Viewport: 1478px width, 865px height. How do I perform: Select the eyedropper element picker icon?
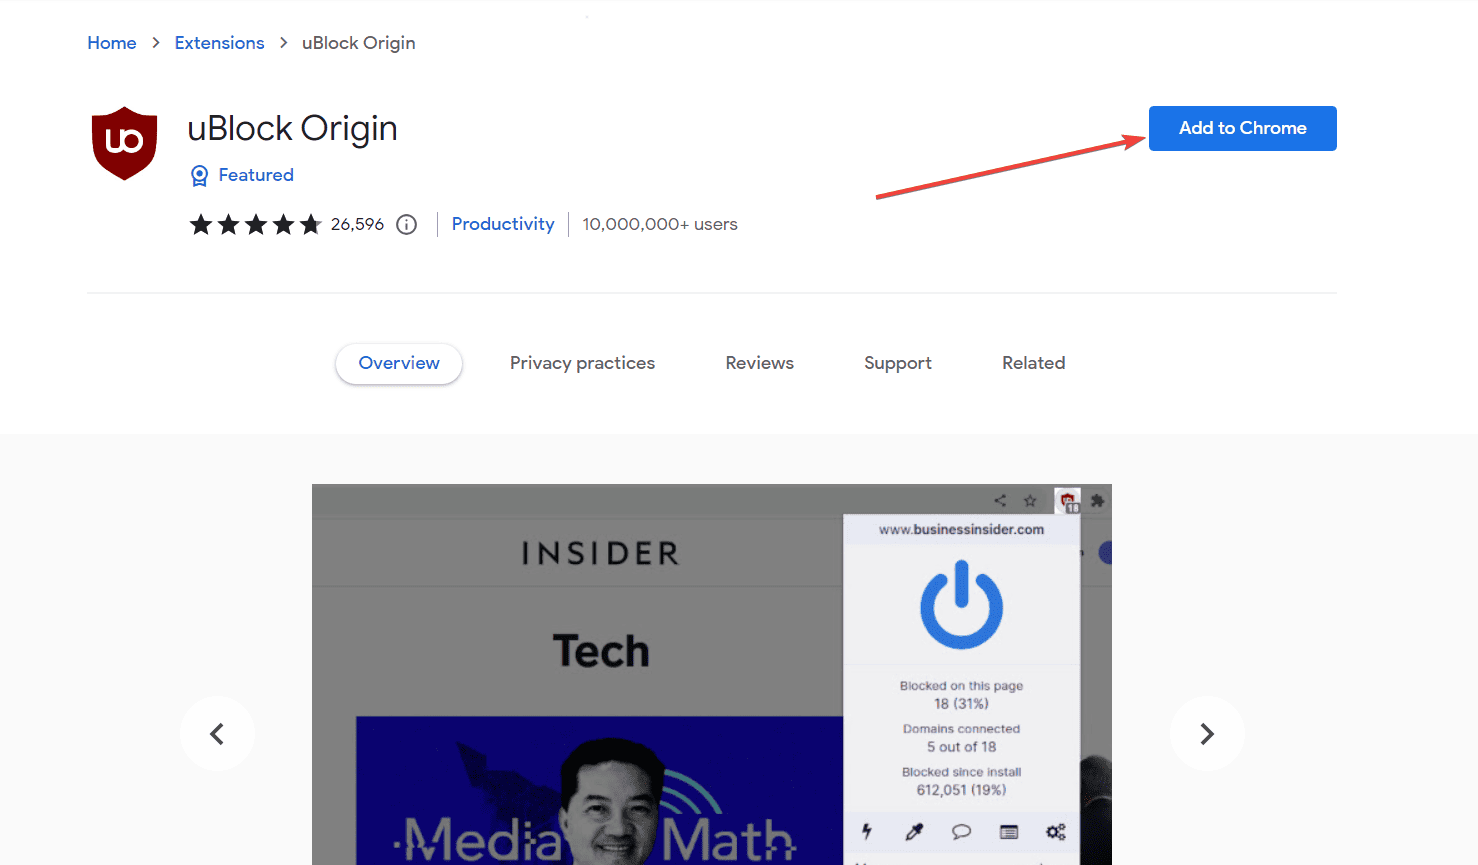(x=913, y=832)
